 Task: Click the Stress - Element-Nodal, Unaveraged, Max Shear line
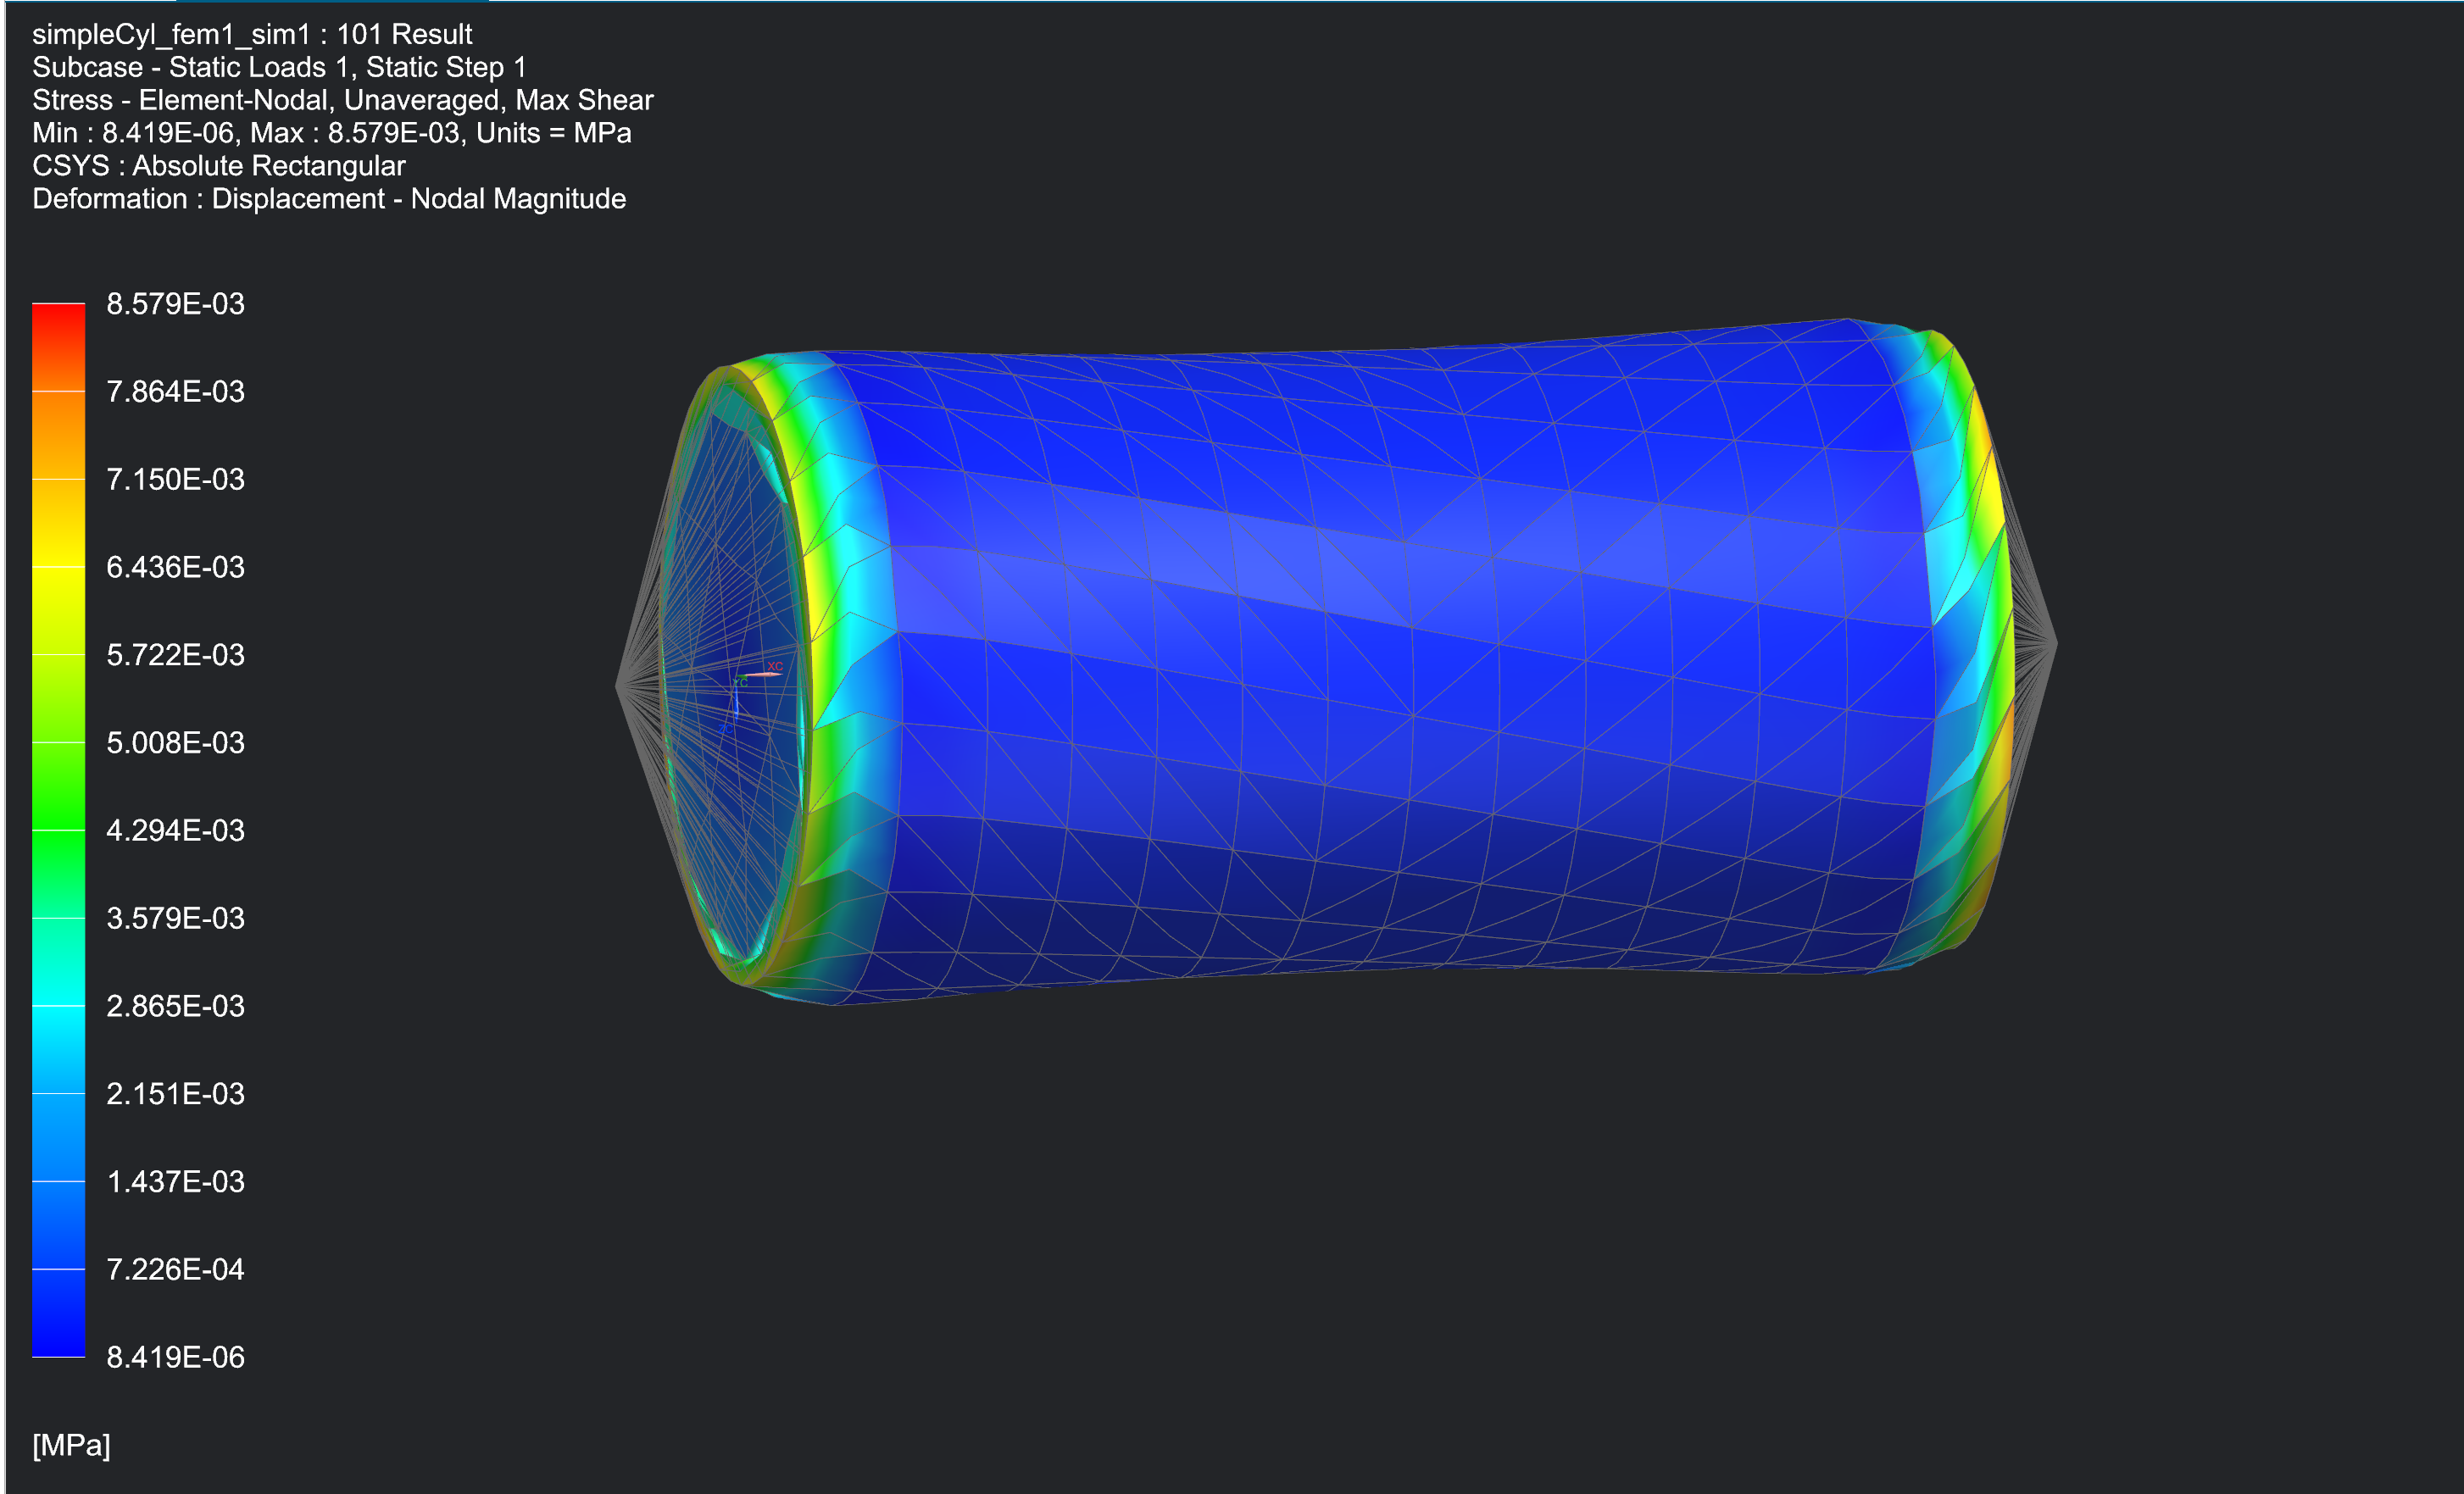(342, 100)
